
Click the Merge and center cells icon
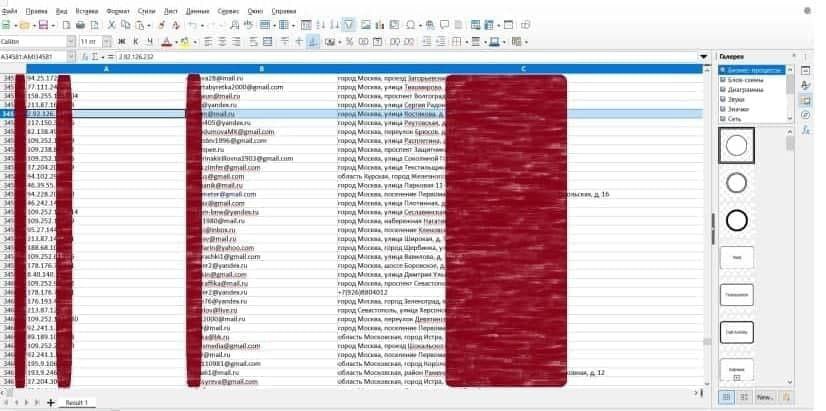click(x=268, y=42)
